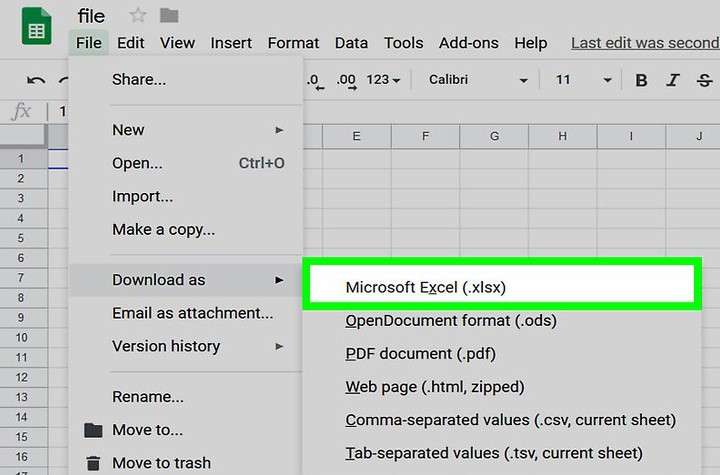Open the Calibri font dropdown

tap(478, 80)
